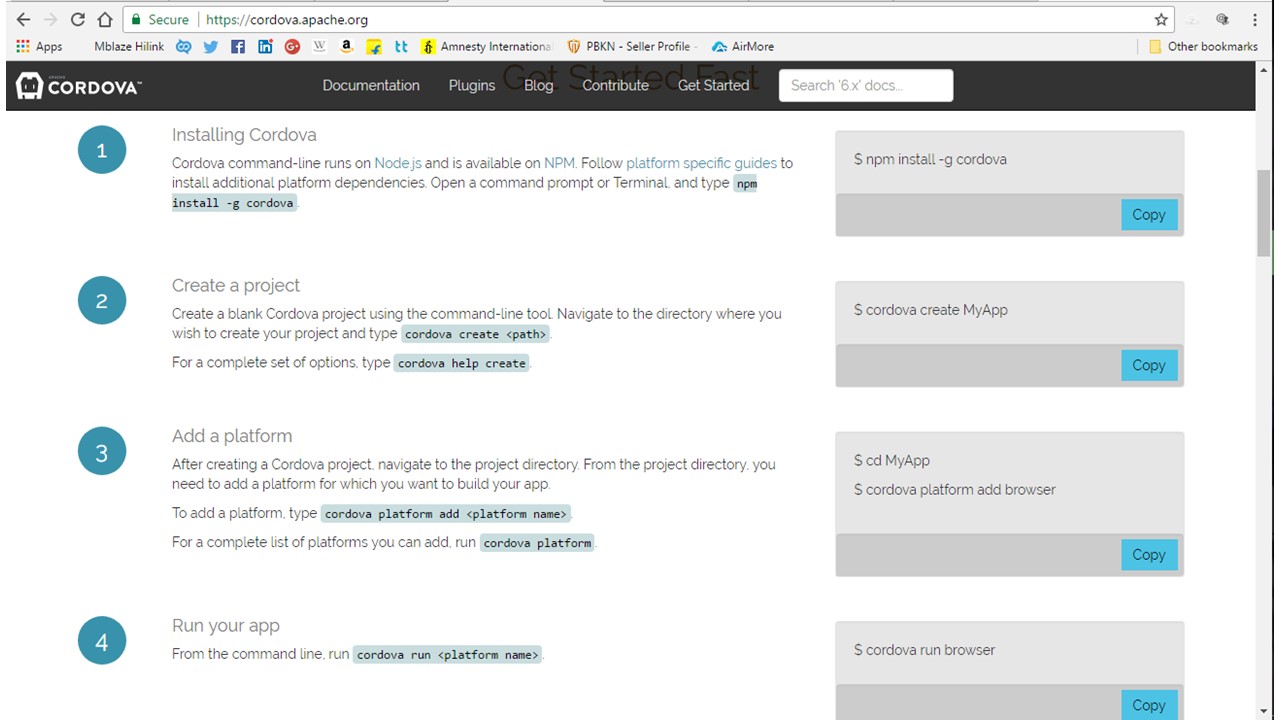The width and height of the screenshot is (1280, 720).
Task: Open the Amazon bookmark icon
Action: pos(346,46)
